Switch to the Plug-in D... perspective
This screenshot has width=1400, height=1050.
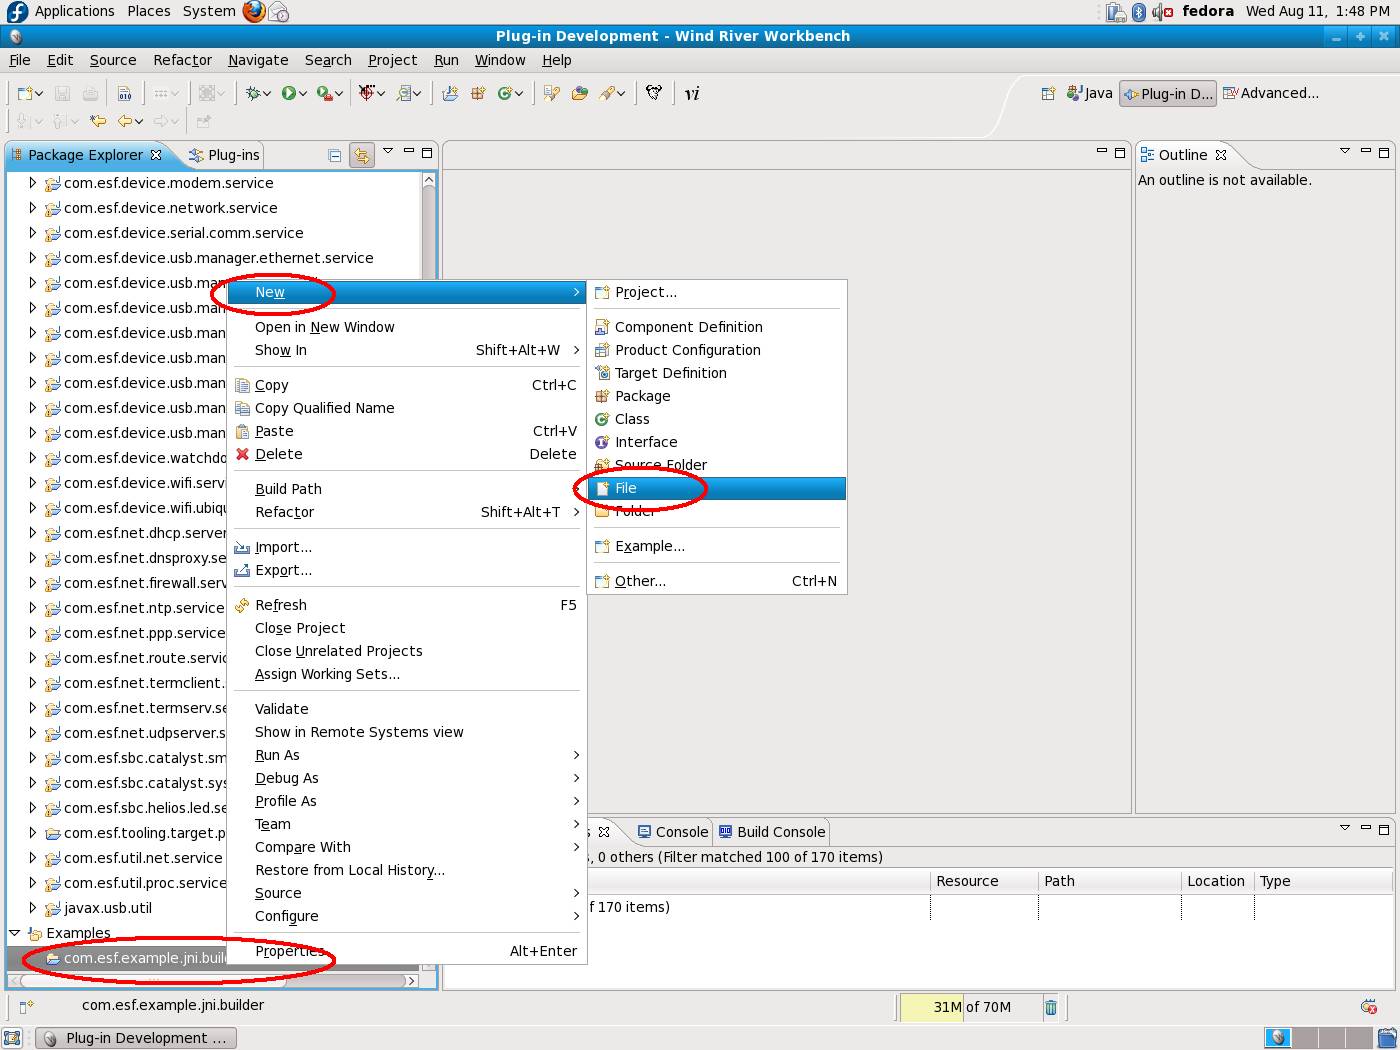coord(1168,93)
